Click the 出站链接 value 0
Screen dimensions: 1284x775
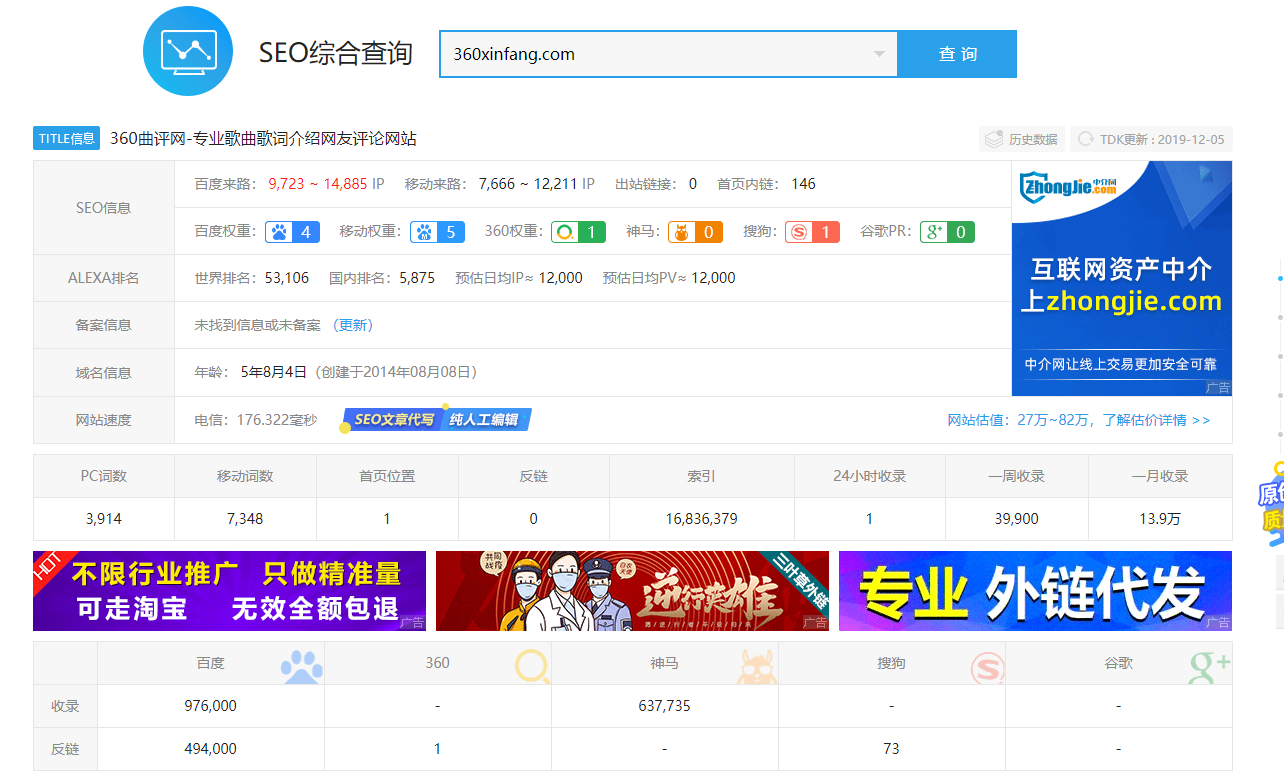693,184
